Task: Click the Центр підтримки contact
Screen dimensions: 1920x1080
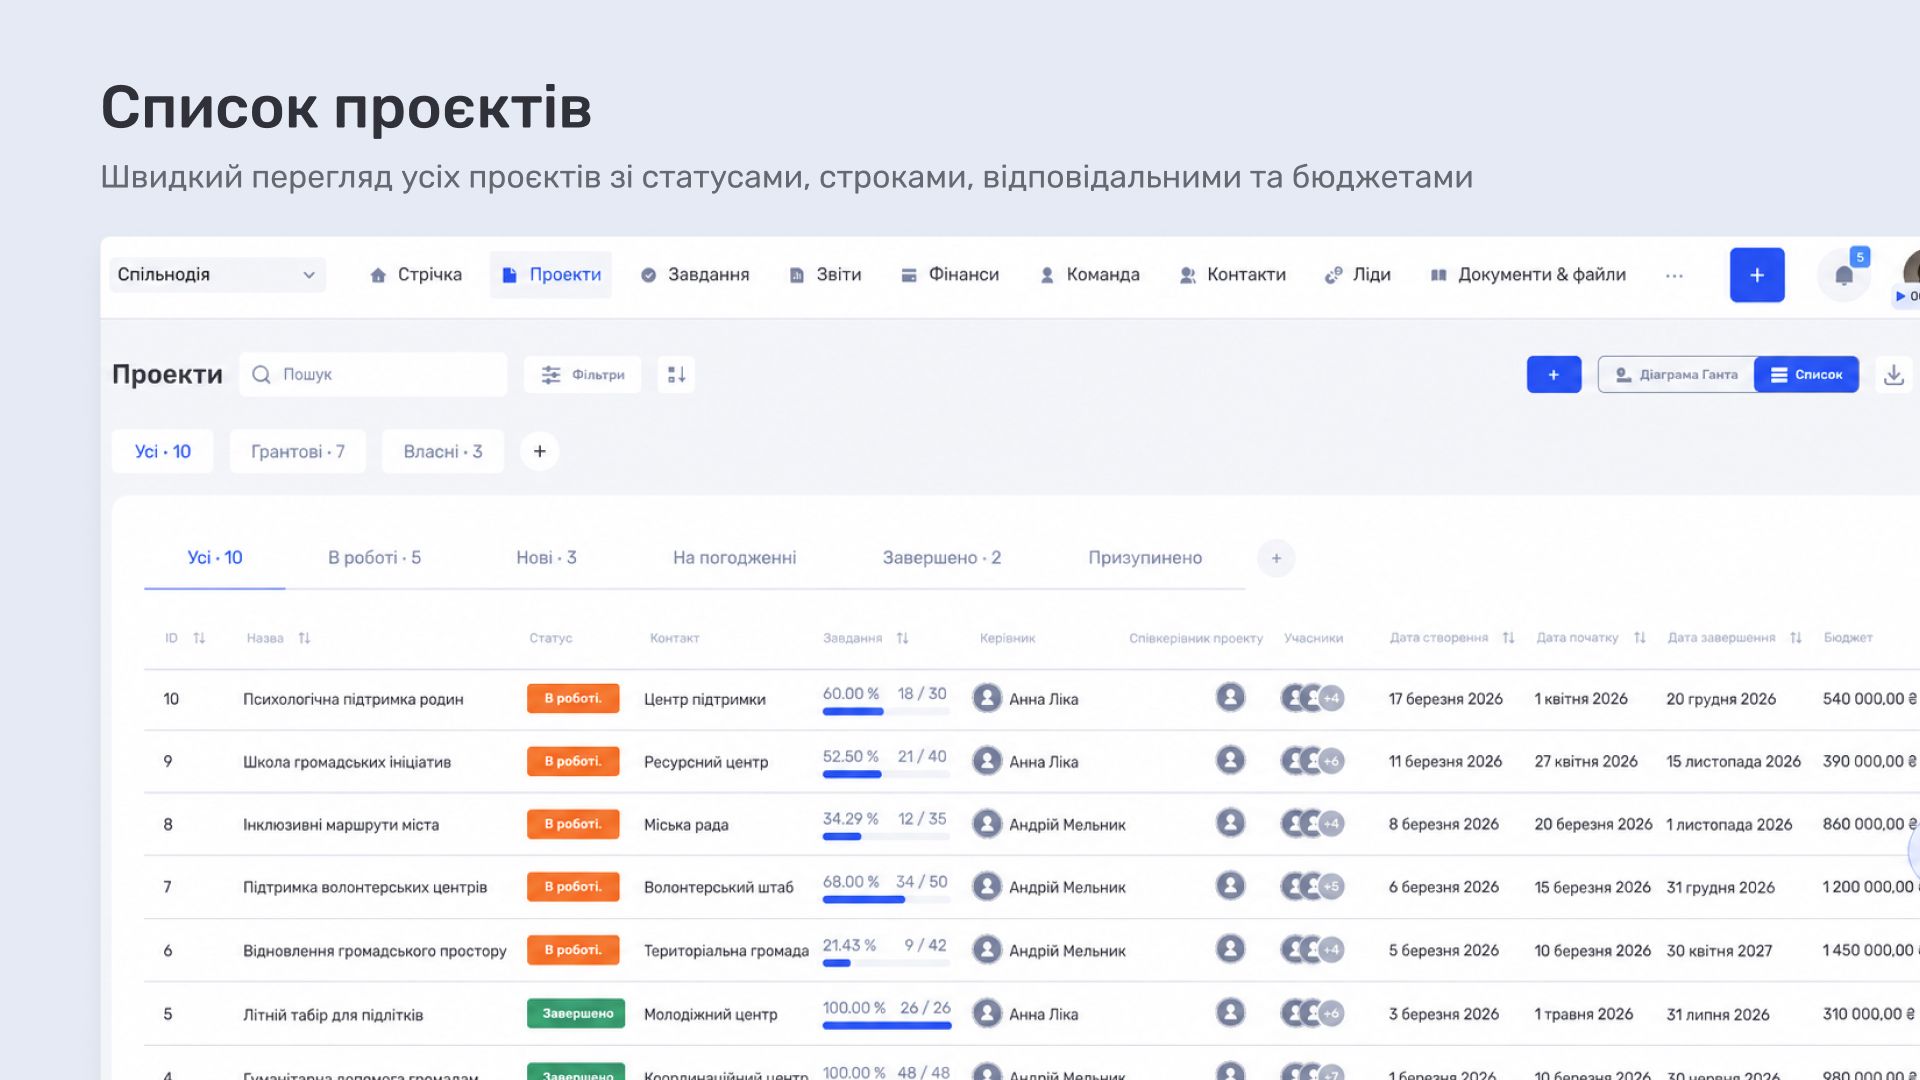Action: click(x=705, y=699)
